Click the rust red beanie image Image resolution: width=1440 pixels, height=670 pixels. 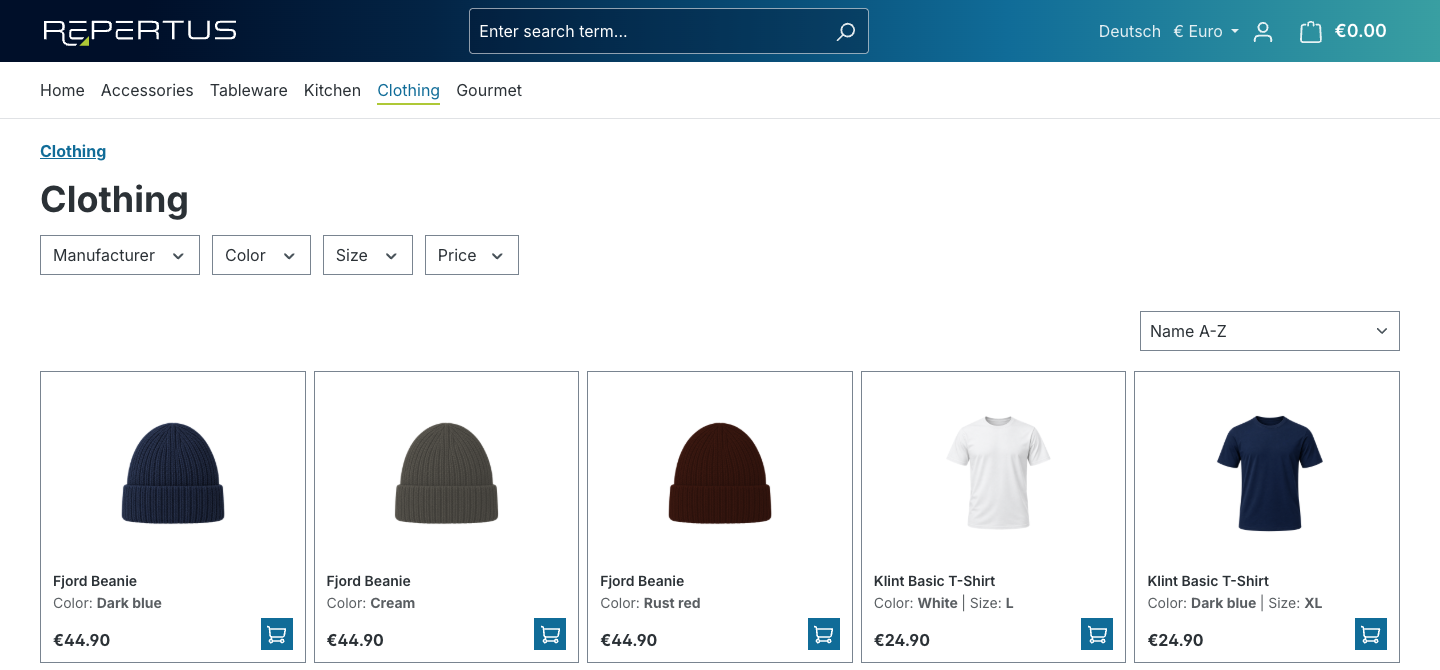(x=720, y=473)
